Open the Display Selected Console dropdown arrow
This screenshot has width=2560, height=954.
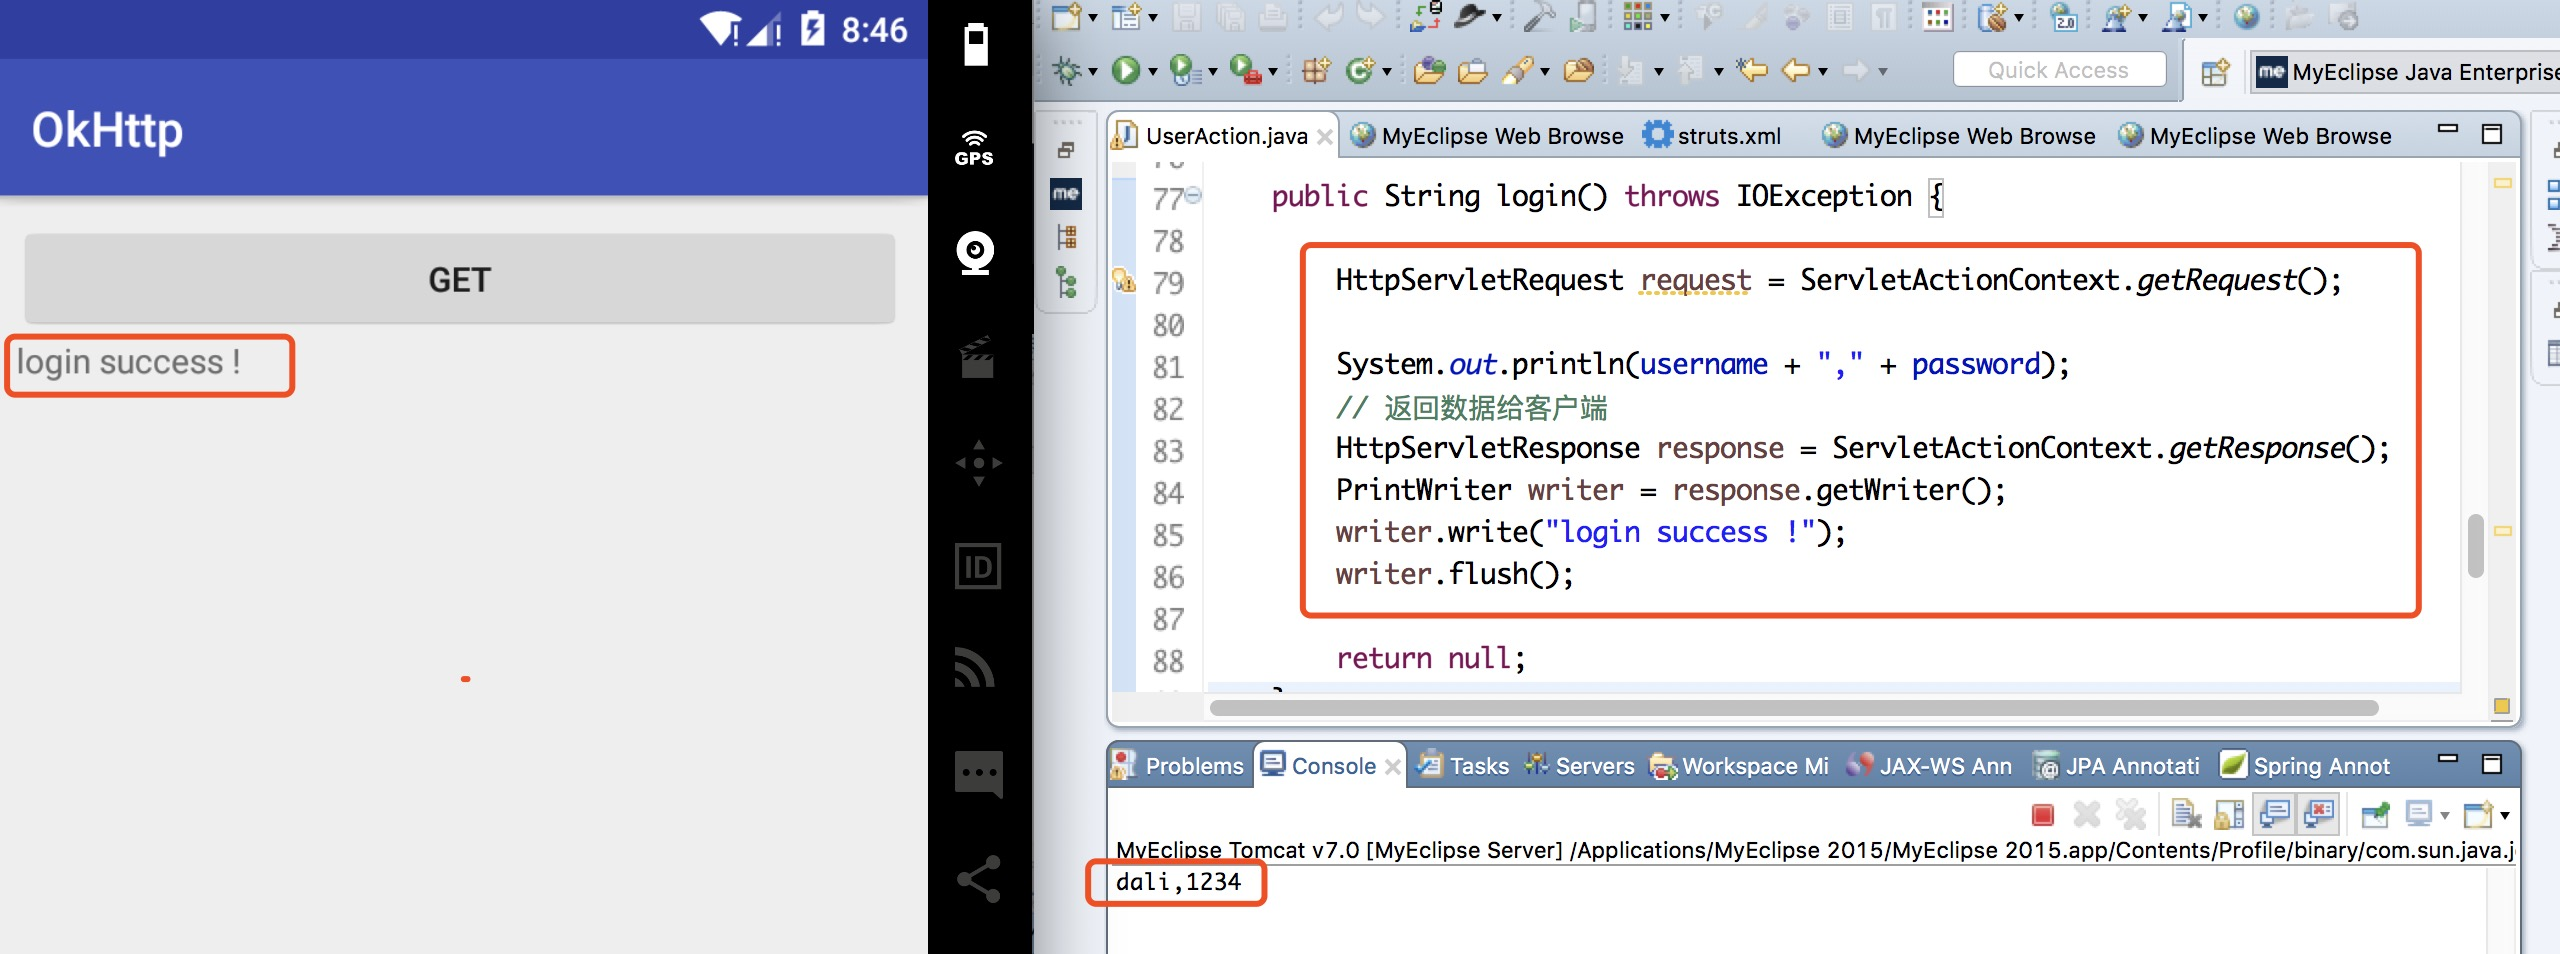(2444, 816)
